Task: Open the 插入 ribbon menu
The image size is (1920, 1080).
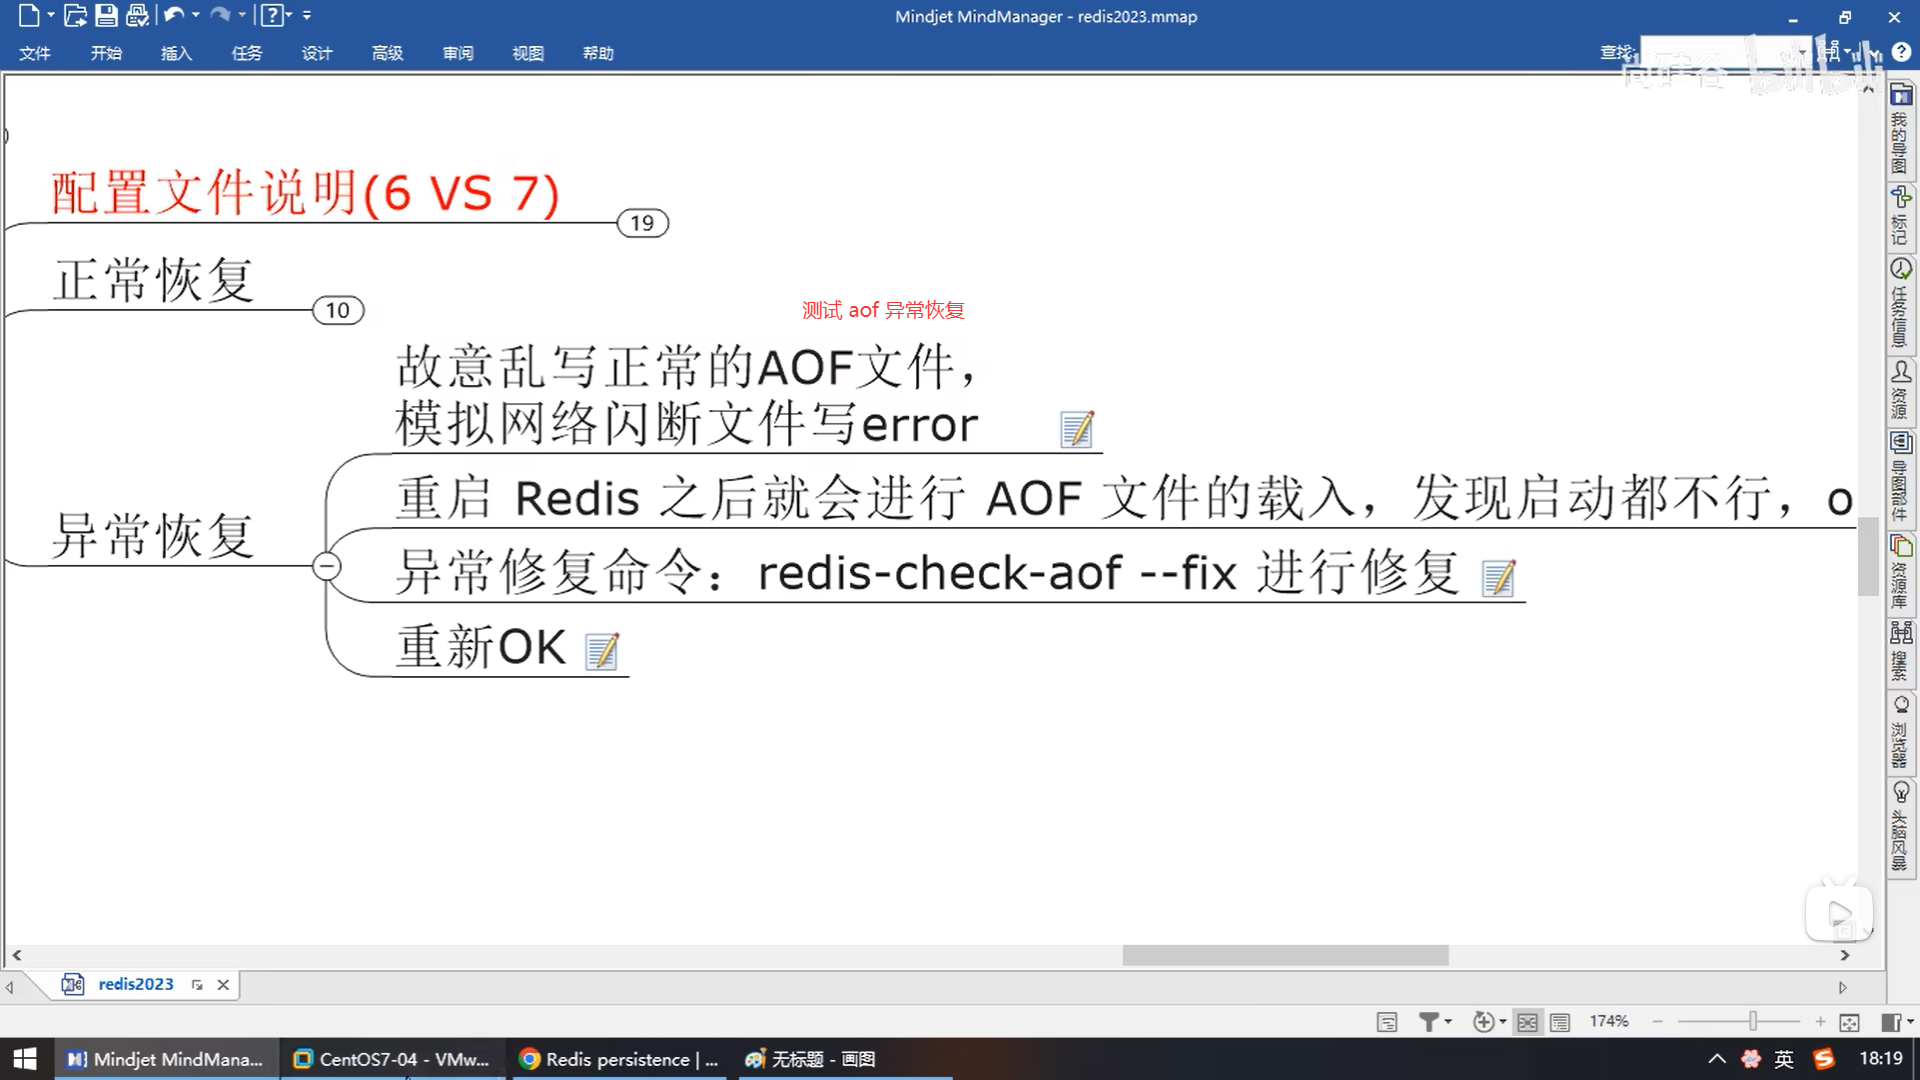Action: (176, 53)
